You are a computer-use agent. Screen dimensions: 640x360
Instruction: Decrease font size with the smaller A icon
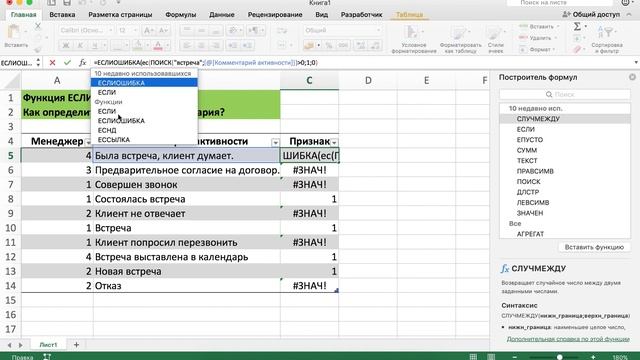click(x=163, y=31)
